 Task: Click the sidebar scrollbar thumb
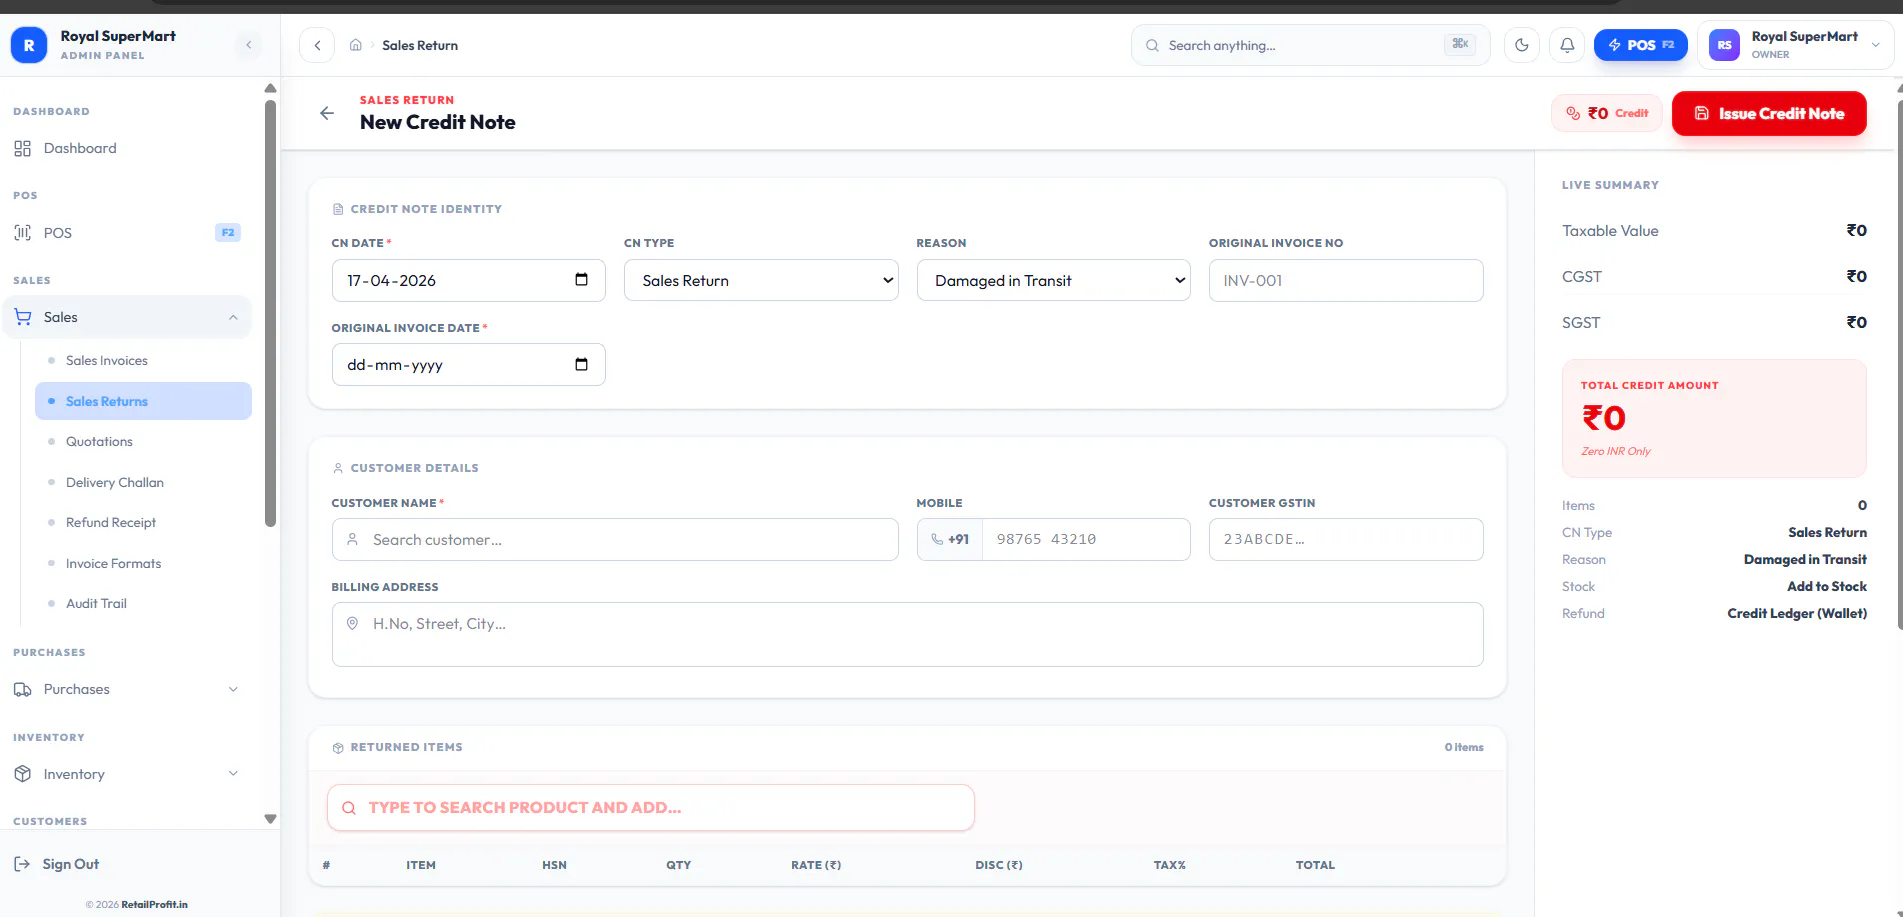point(270,312)
